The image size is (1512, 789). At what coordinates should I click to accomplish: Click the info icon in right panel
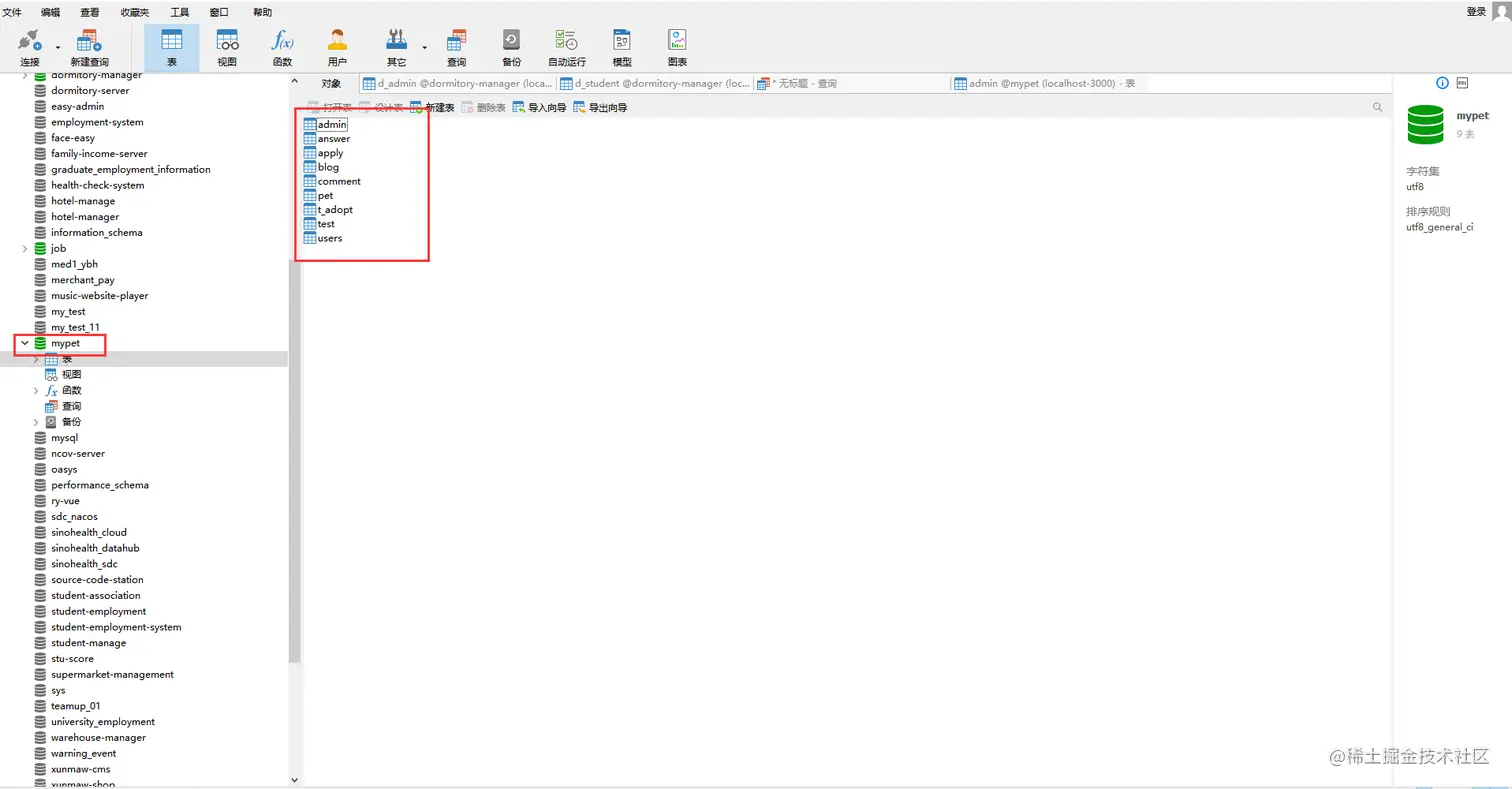(1442, 83)
